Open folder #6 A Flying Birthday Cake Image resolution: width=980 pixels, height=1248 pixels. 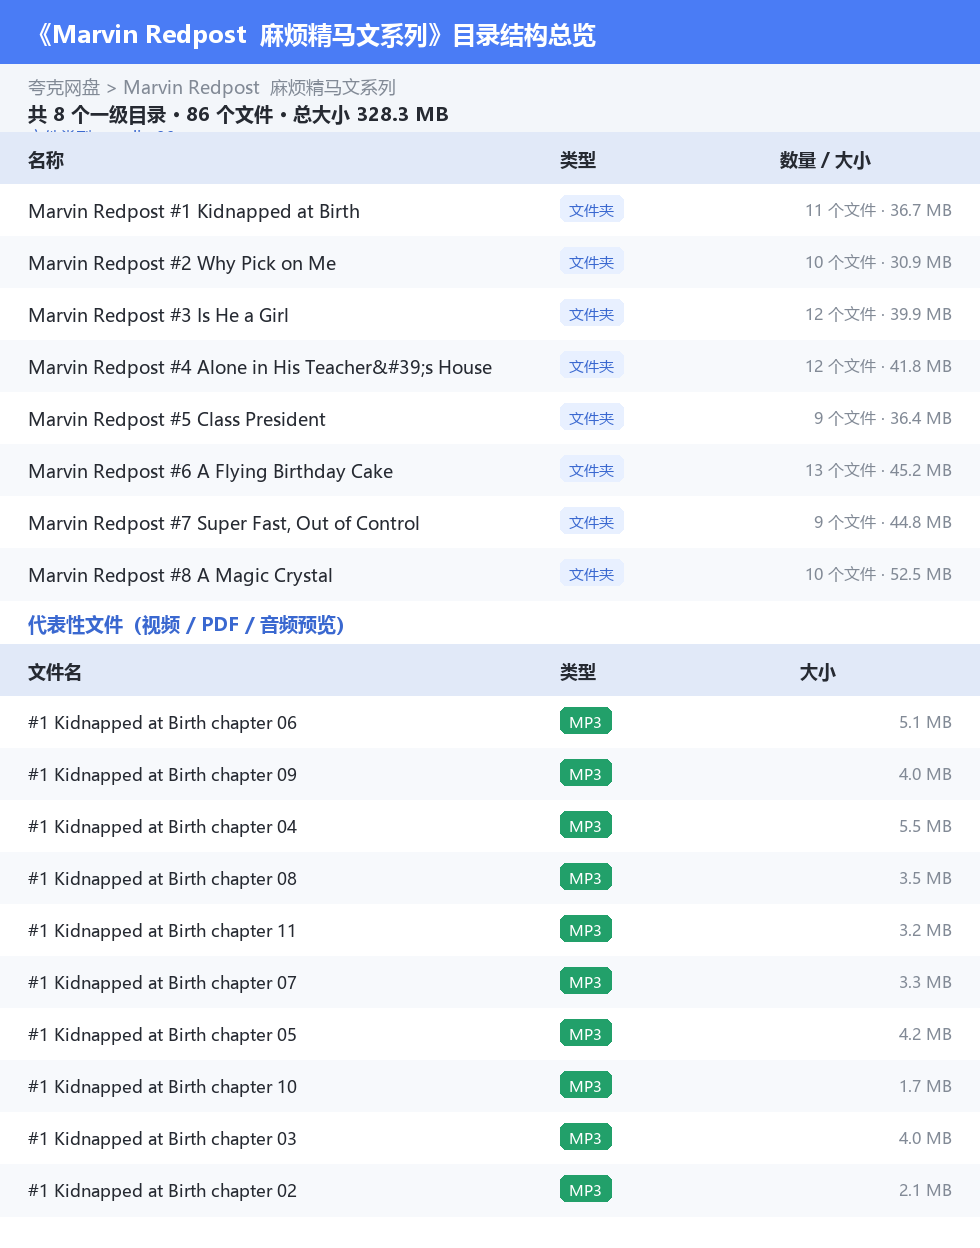[x=210, y=471]
